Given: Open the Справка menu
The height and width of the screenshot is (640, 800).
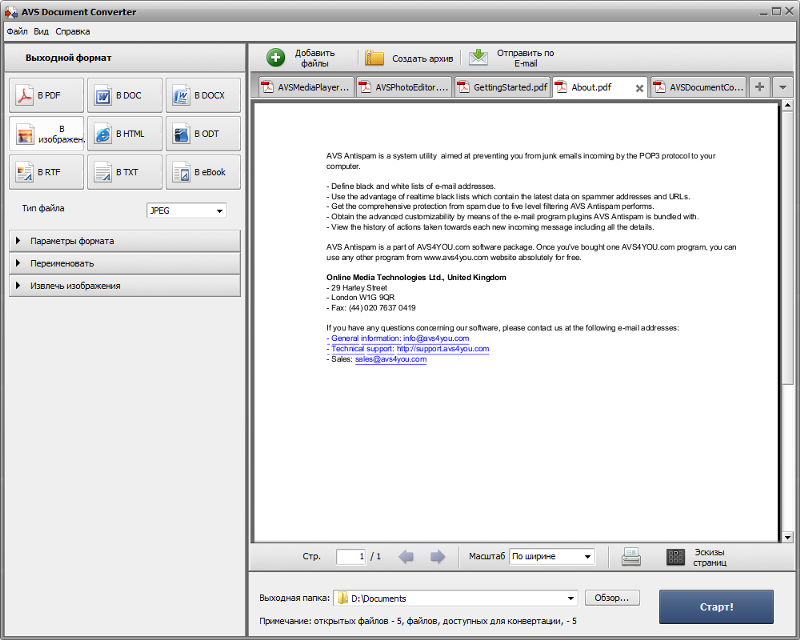Looking at the screenshot, I should pyautogui.click(x=72, y=32).
